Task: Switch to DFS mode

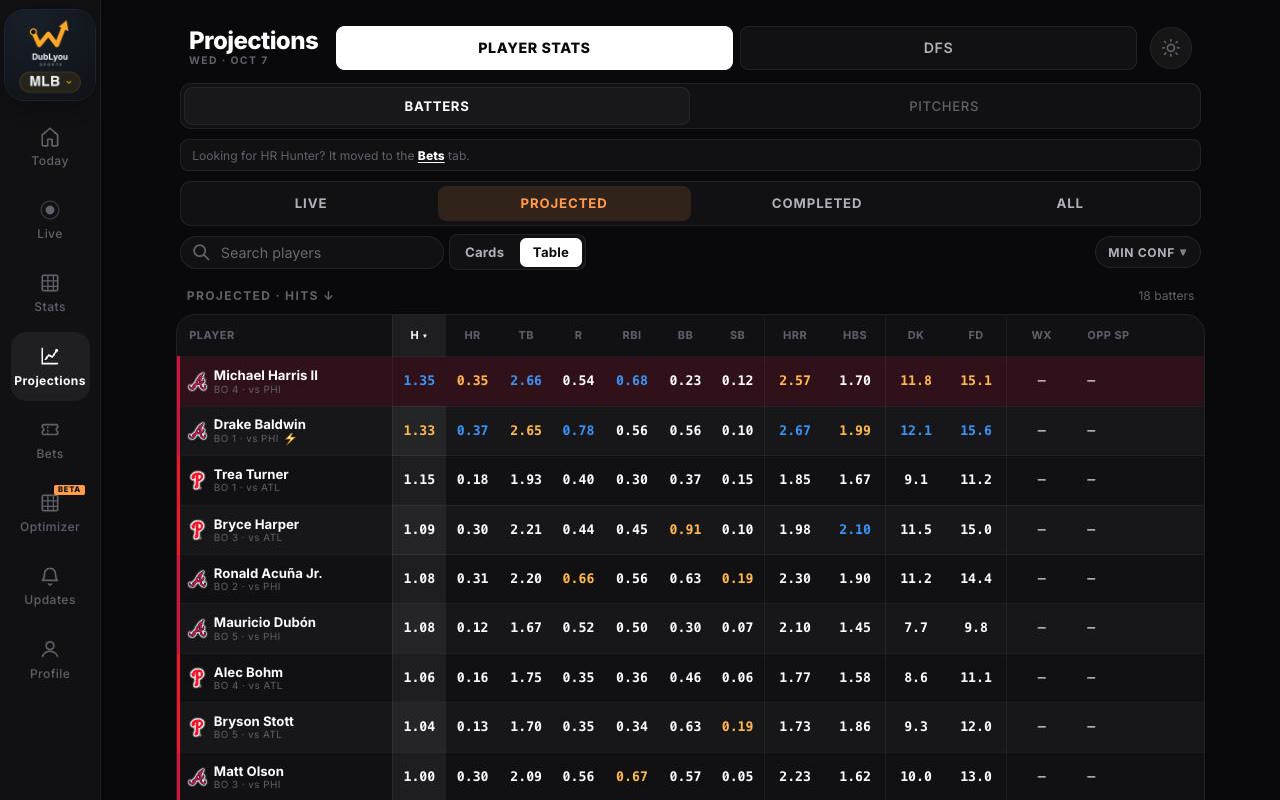Action: pyautogui.click(x=938, y=48)
